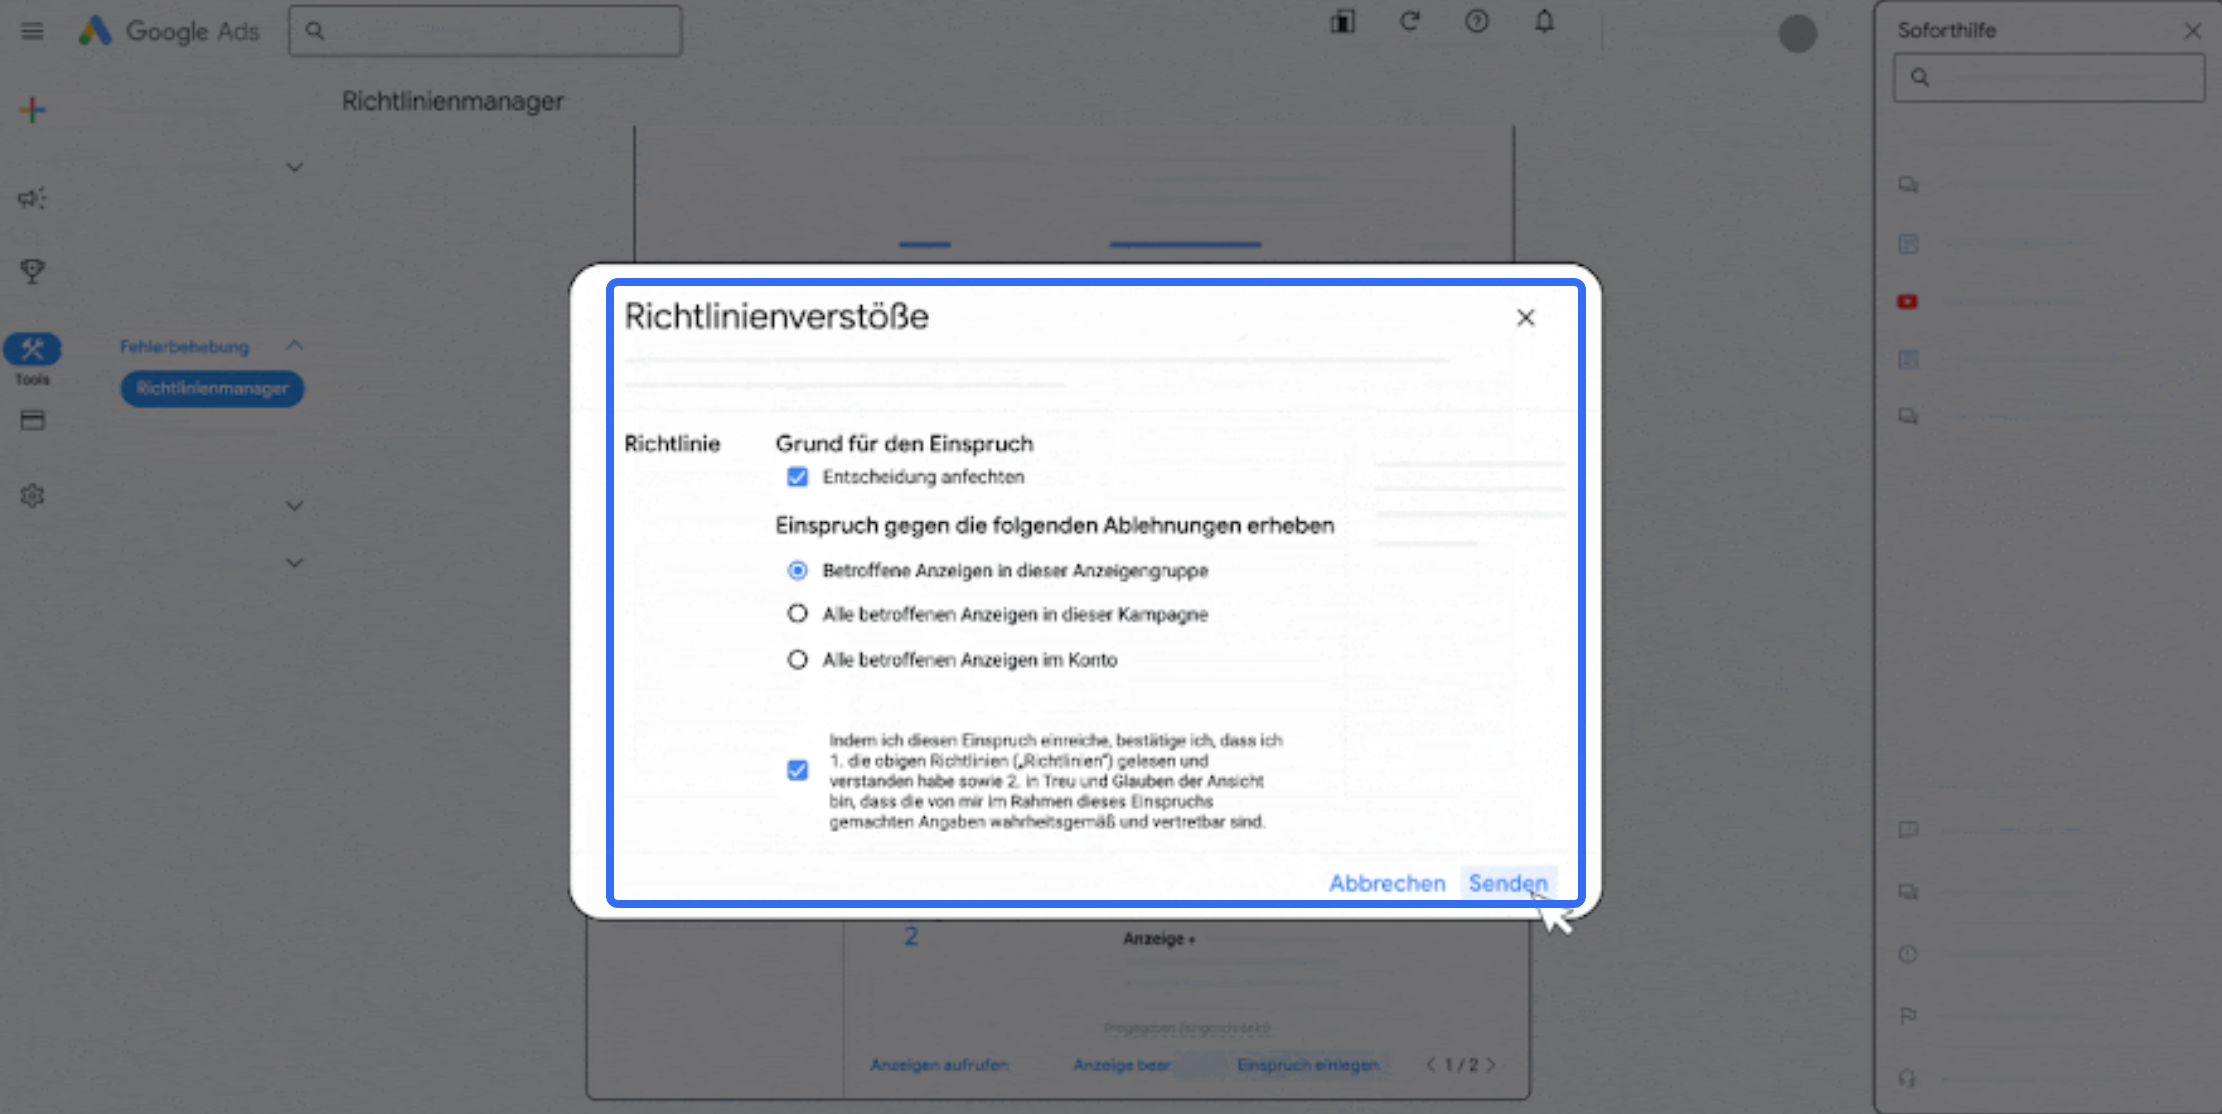The height and width of the screenshot is (1114, 2222).
Task: Open Admin gear icon in sidebar
Action: click(x=32, y=496)
